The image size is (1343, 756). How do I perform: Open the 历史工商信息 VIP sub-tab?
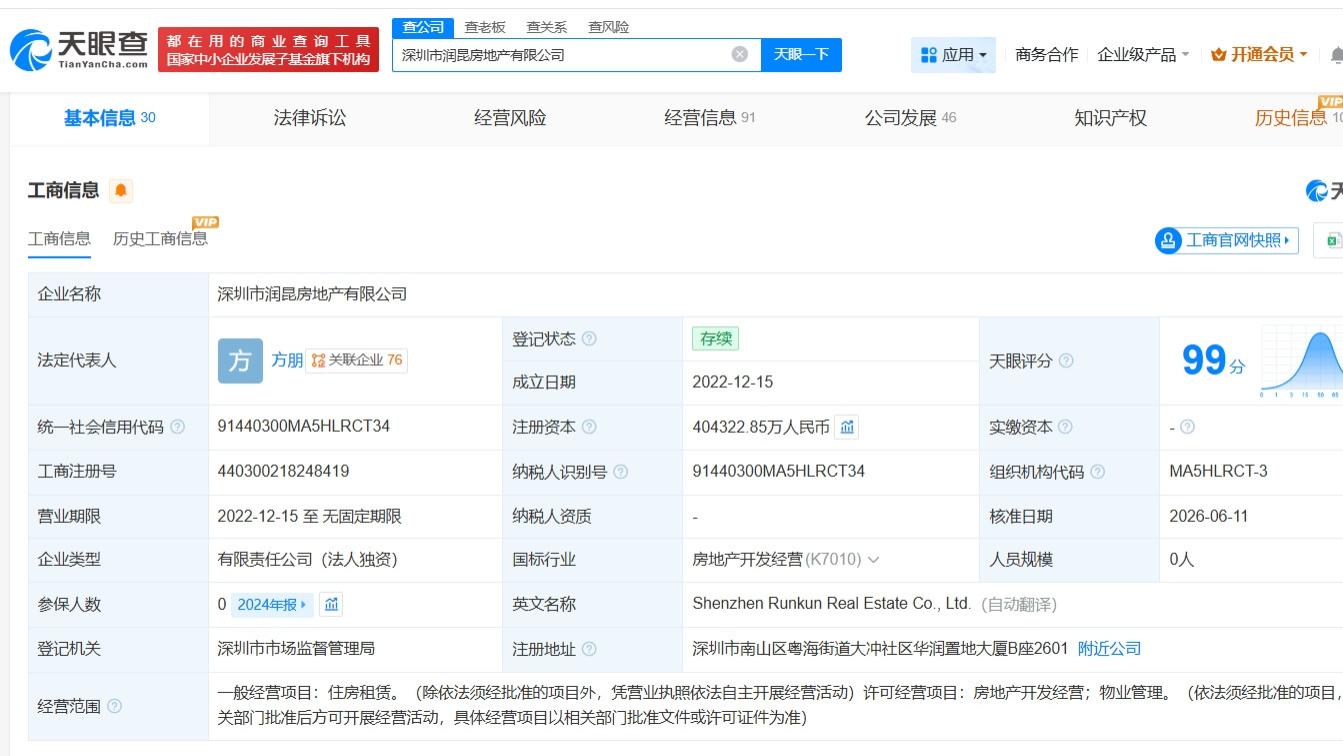pyautogui.click(x=160, y=239)
